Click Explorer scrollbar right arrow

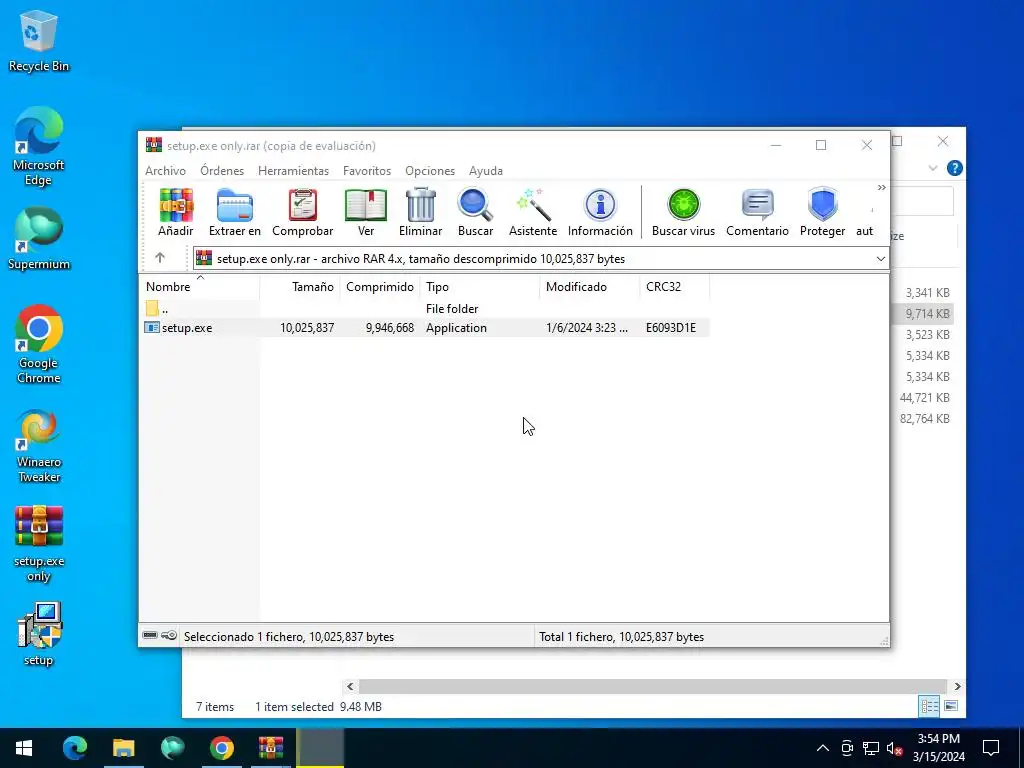957,686
